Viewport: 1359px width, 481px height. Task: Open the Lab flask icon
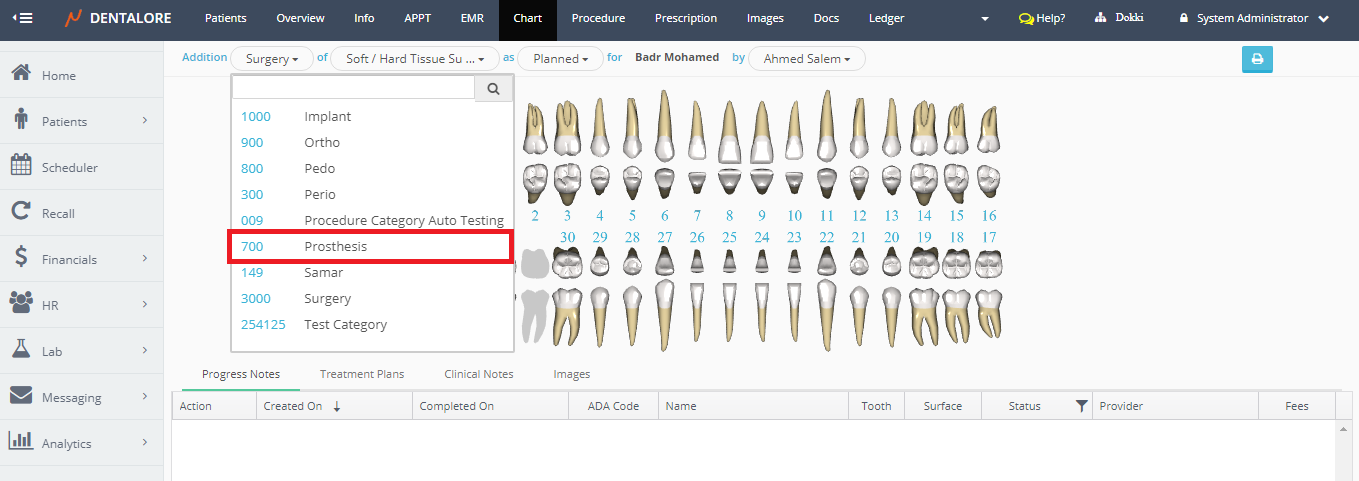(21, 351)
